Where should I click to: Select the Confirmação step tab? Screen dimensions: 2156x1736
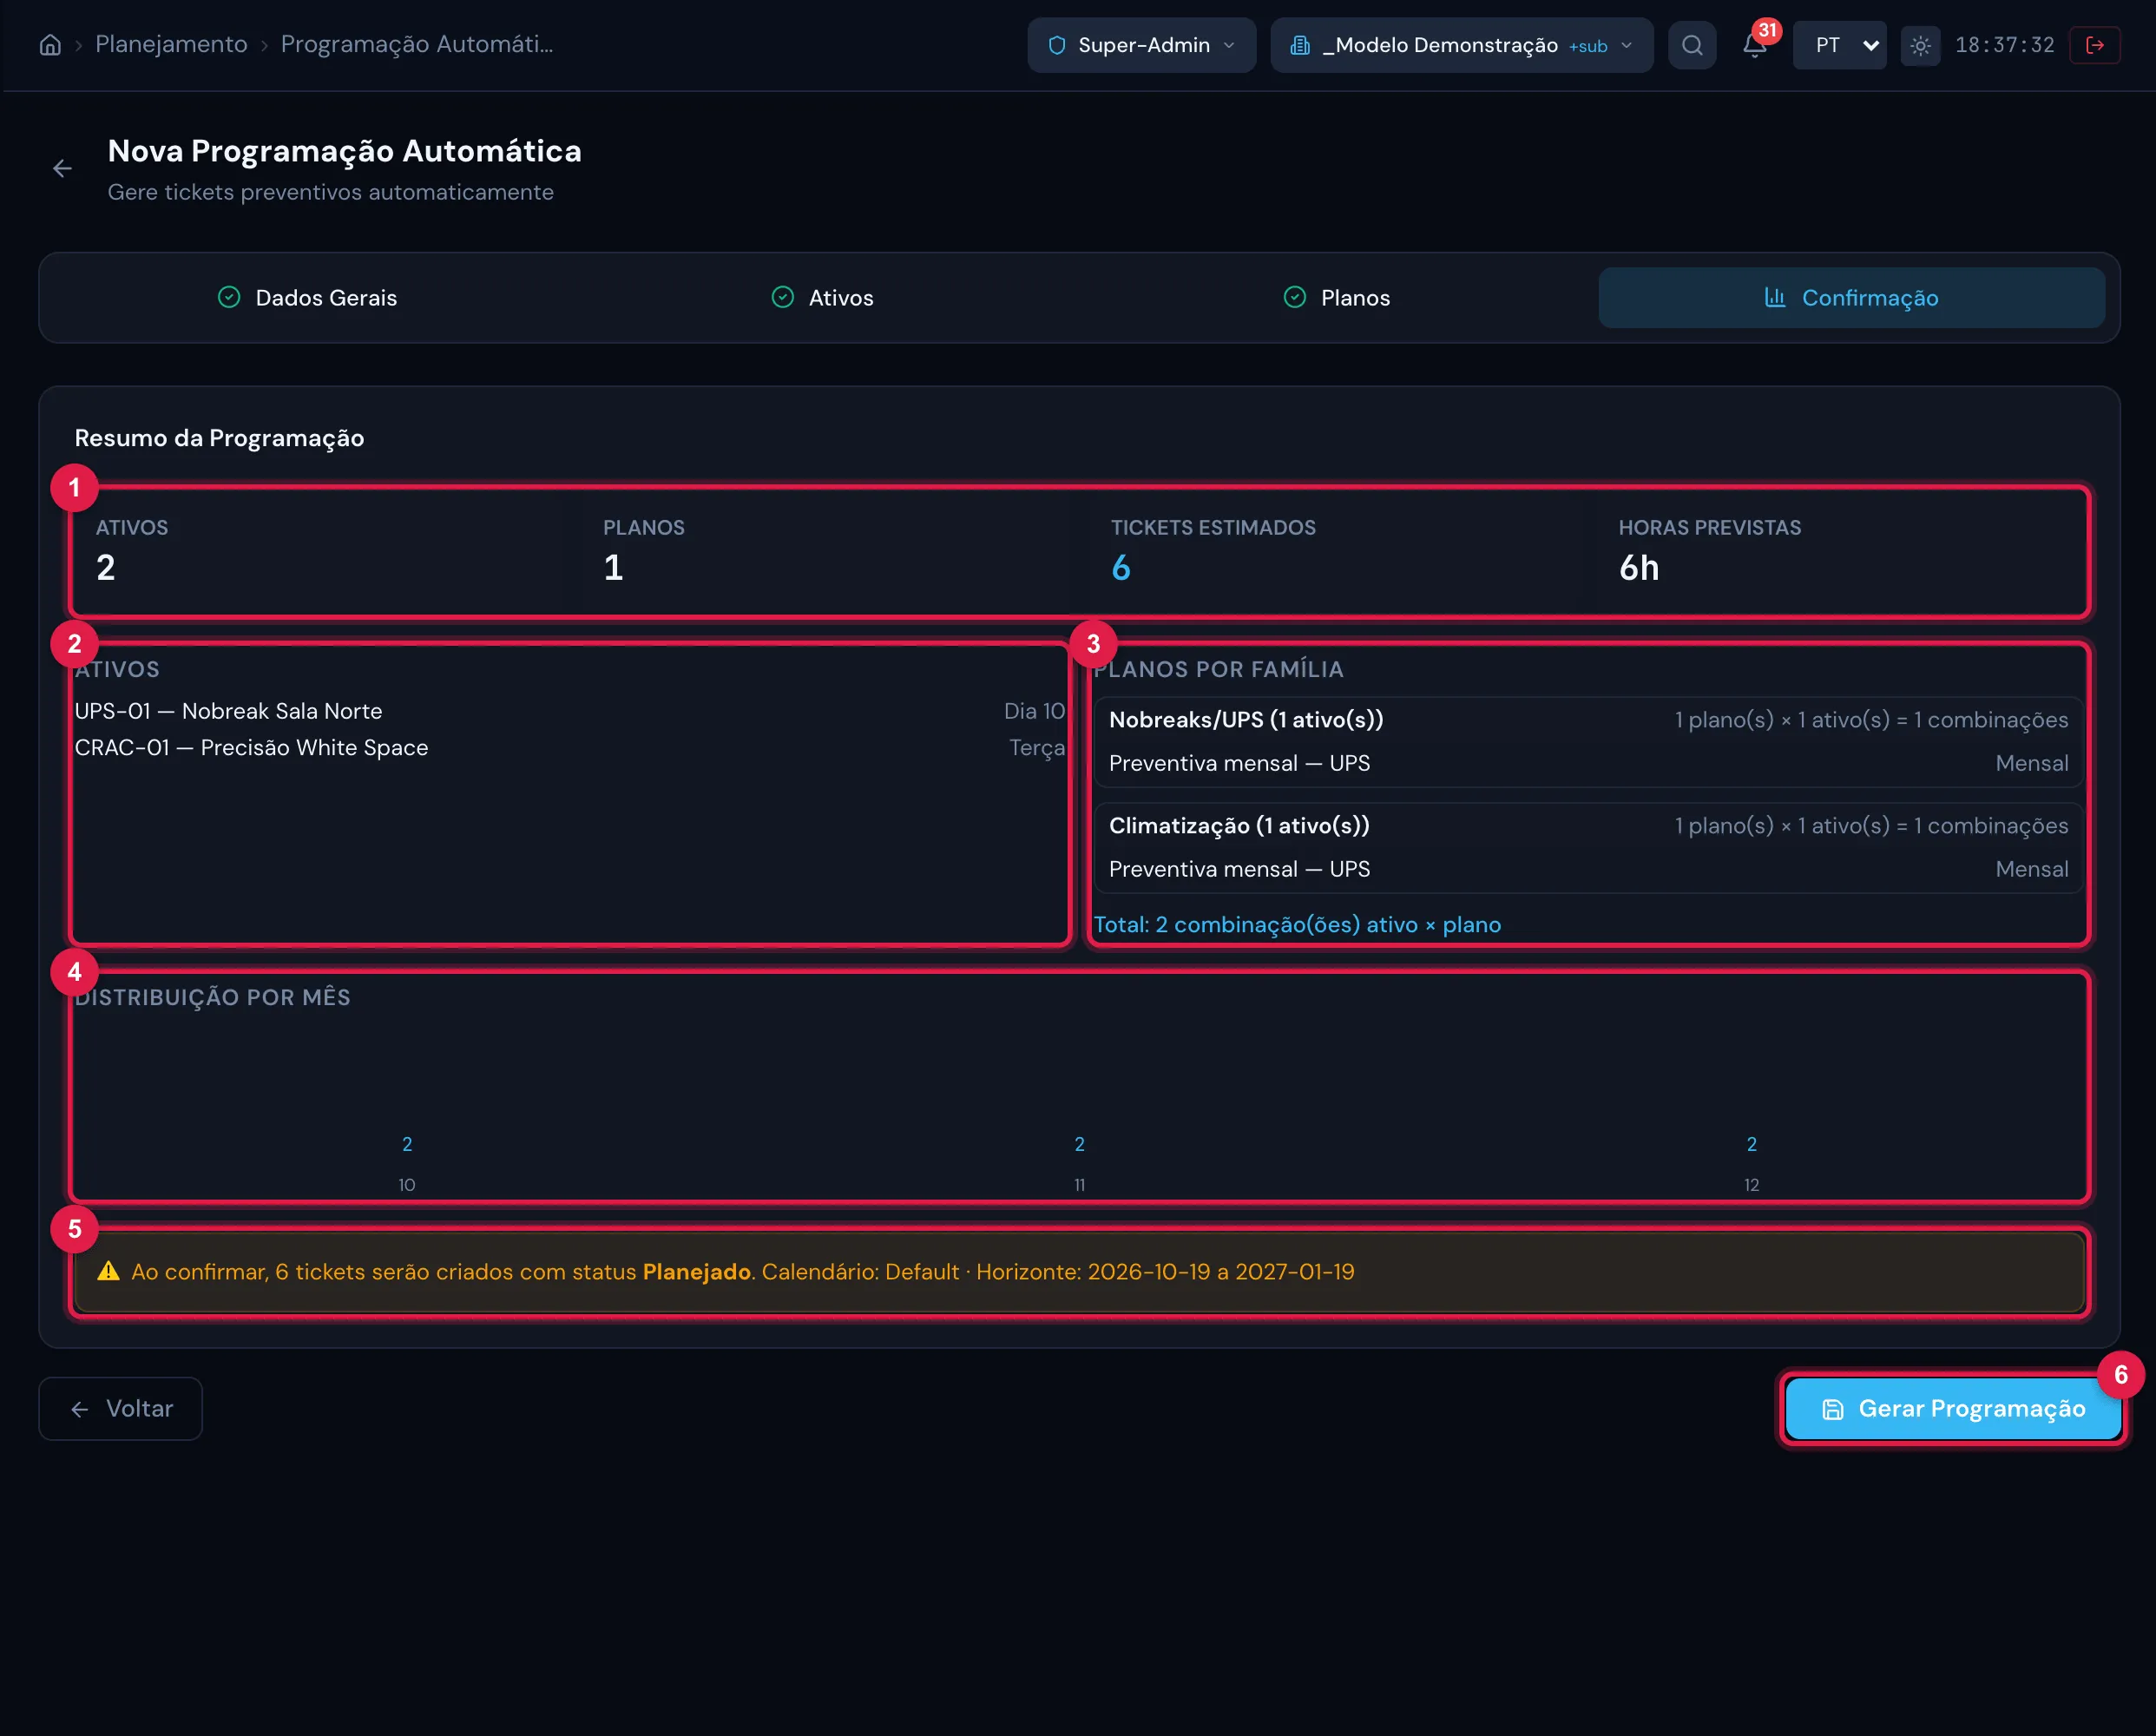tap(1851, 298)
